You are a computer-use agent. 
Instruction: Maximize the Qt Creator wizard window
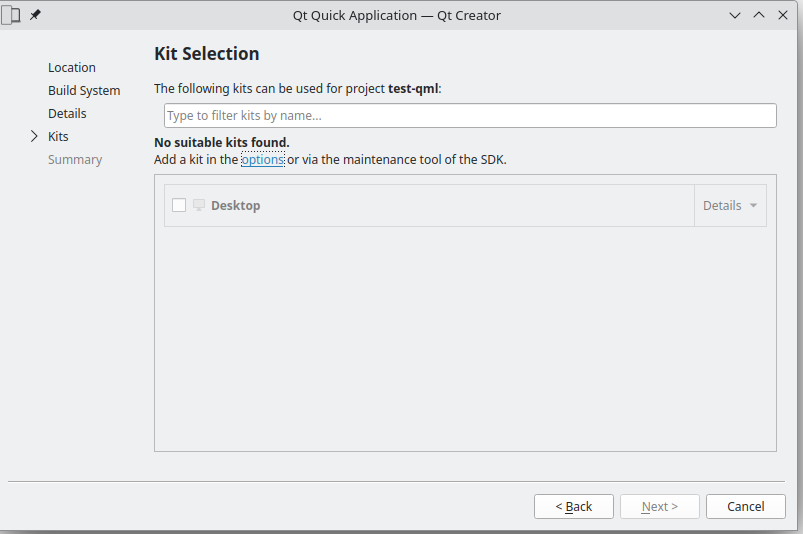tap(759, 15)
